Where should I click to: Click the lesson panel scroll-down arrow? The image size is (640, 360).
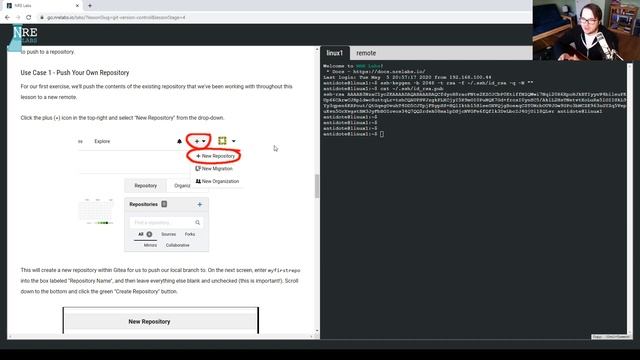pos(317,331)
